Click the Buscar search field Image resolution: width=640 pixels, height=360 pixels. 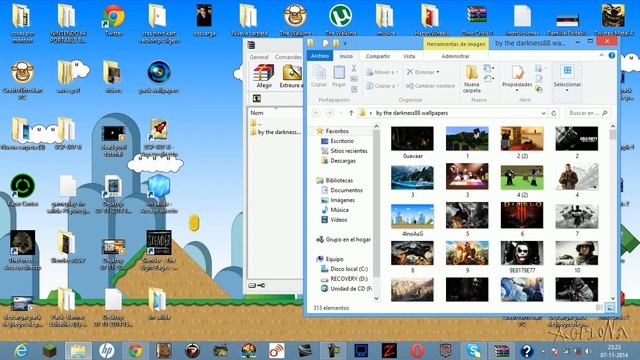click(588, 113)
